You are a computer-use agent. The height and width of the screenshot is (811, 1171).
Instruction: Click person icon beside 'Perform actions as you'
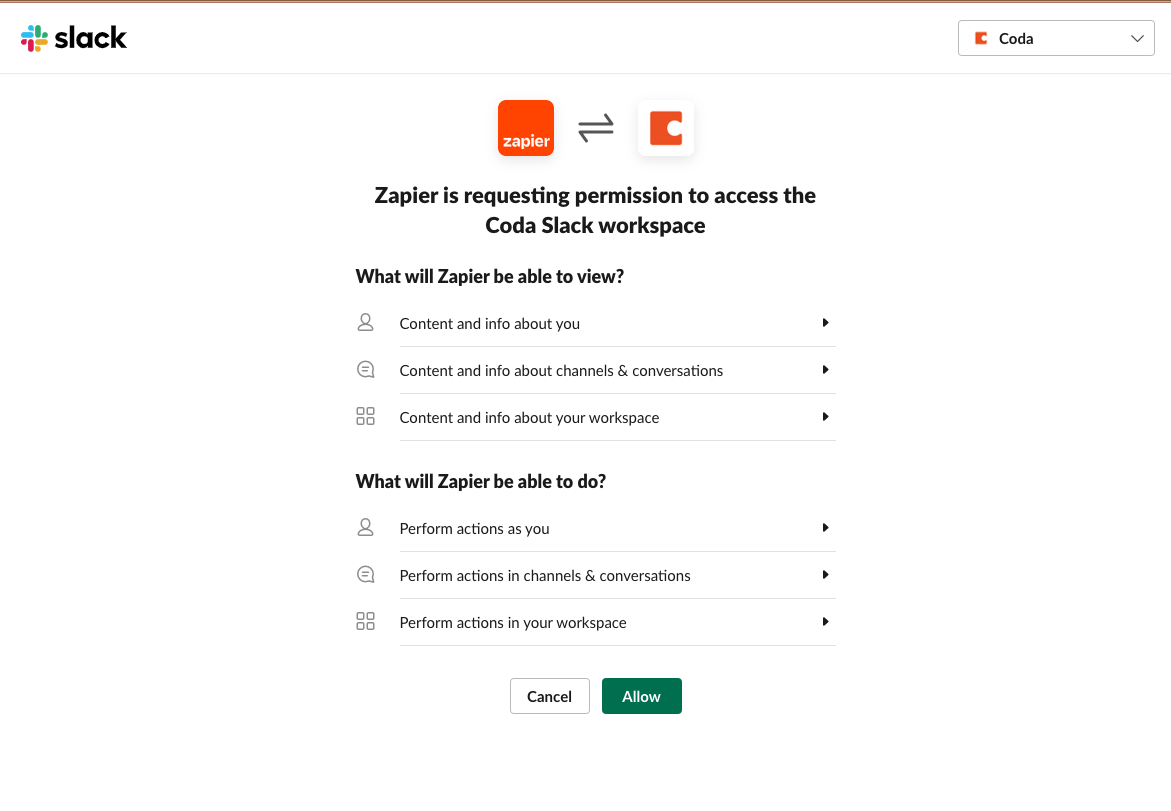(365, 528)
